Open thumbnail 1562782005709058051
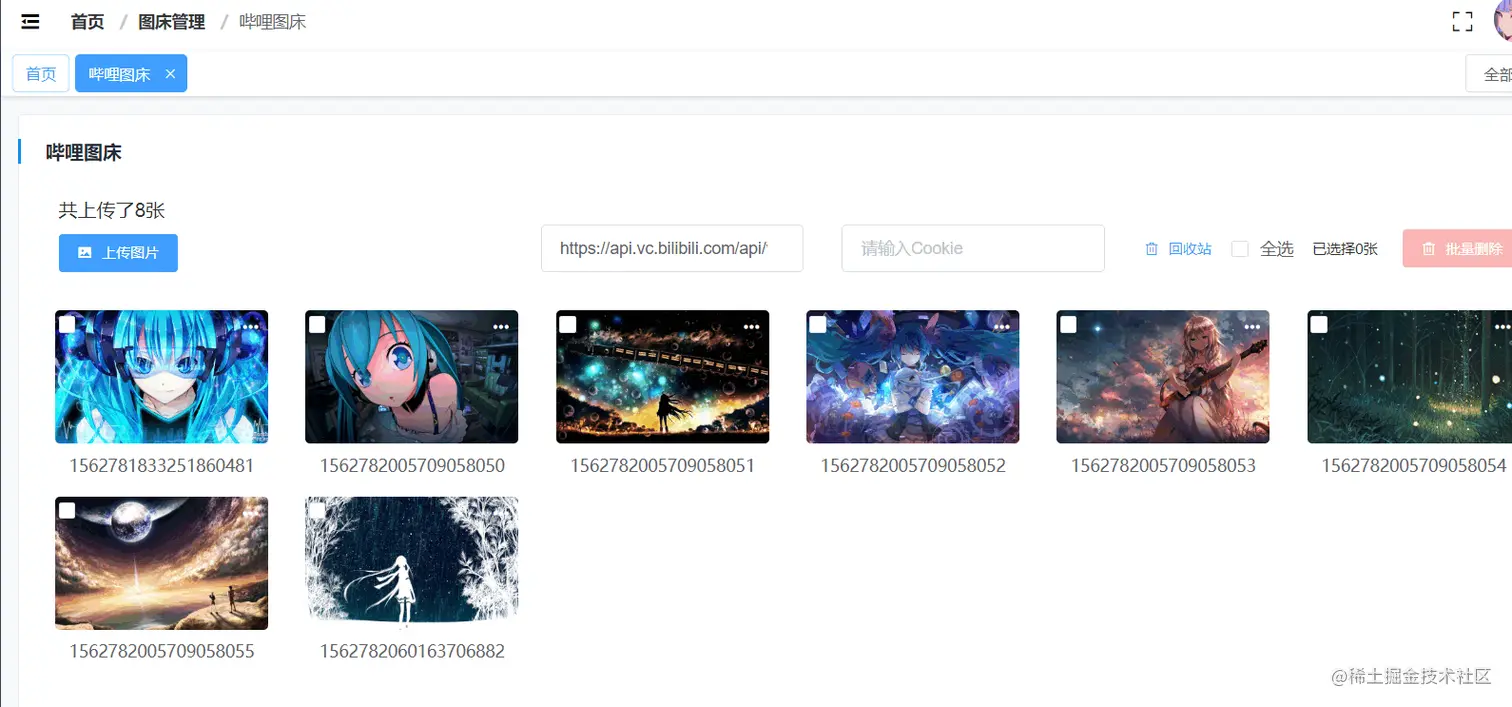Screen dimensions: 1512x707 click(662, 377)
